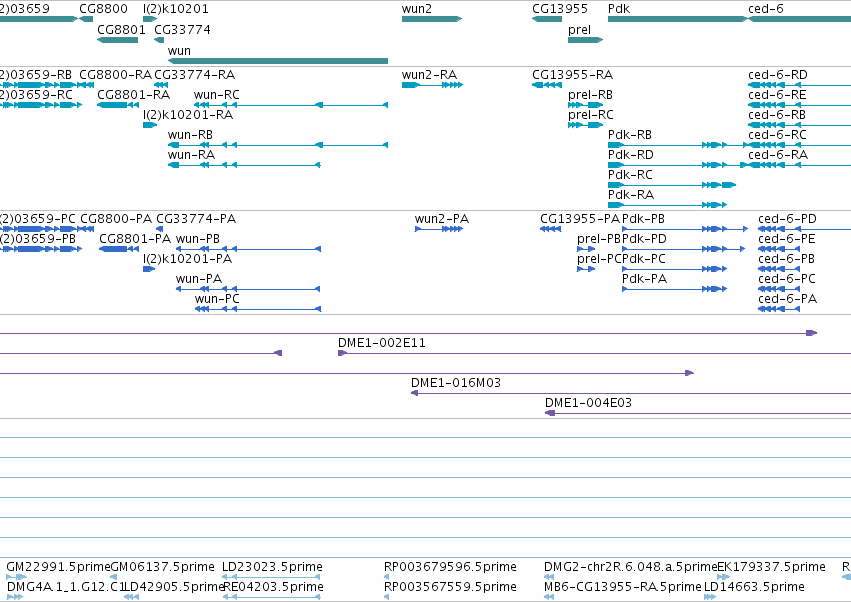Click transcript wun-RC label

pyautogui.click(x=216, y=95)
